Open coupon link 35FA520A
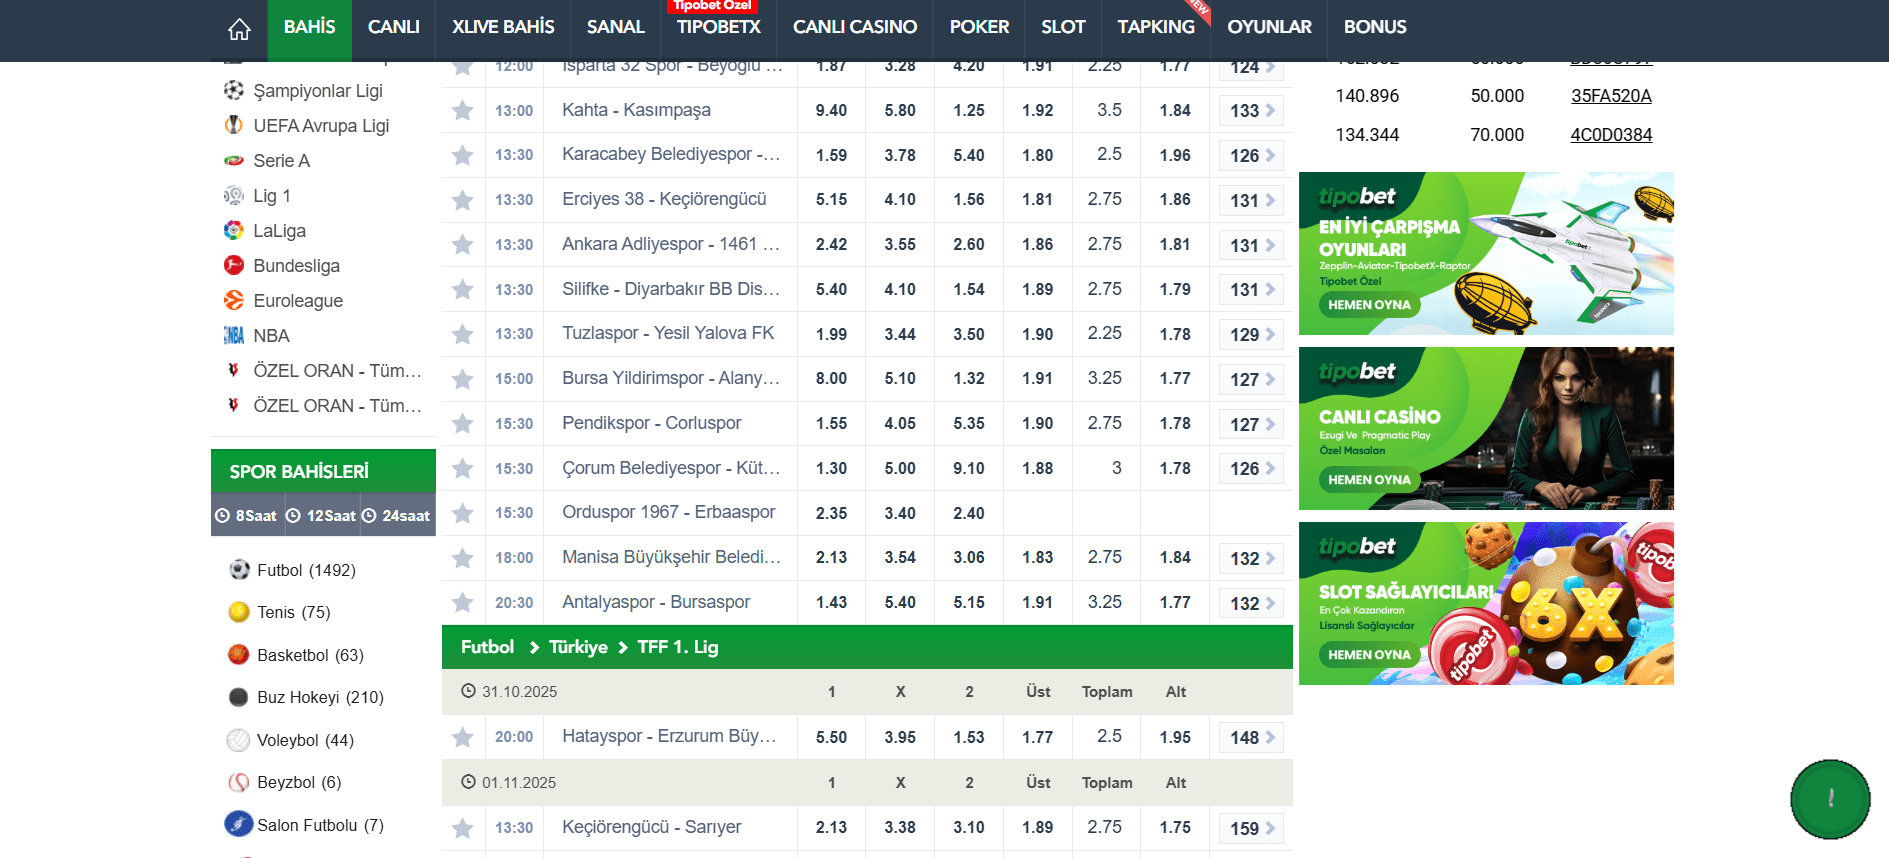 pyautogui.click(x=1610, y=96)
